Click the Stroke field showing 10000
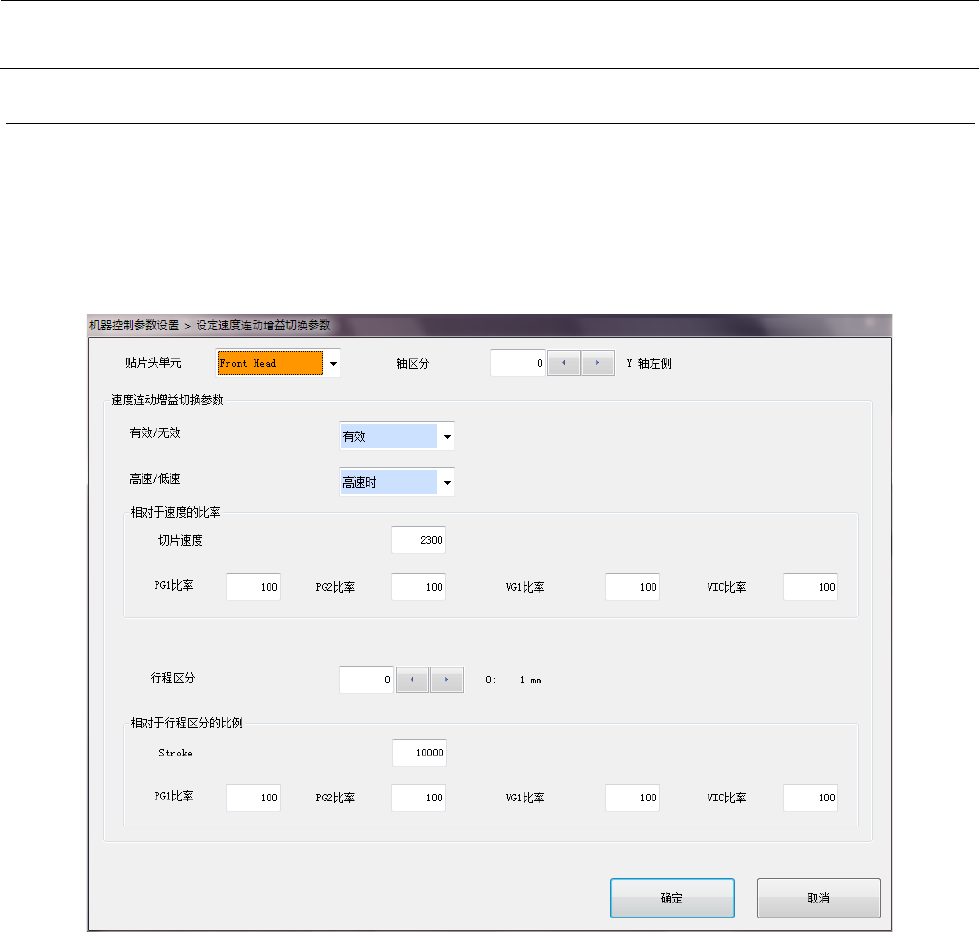This screenshot has width=979, height=932. [x=419, y=753]
